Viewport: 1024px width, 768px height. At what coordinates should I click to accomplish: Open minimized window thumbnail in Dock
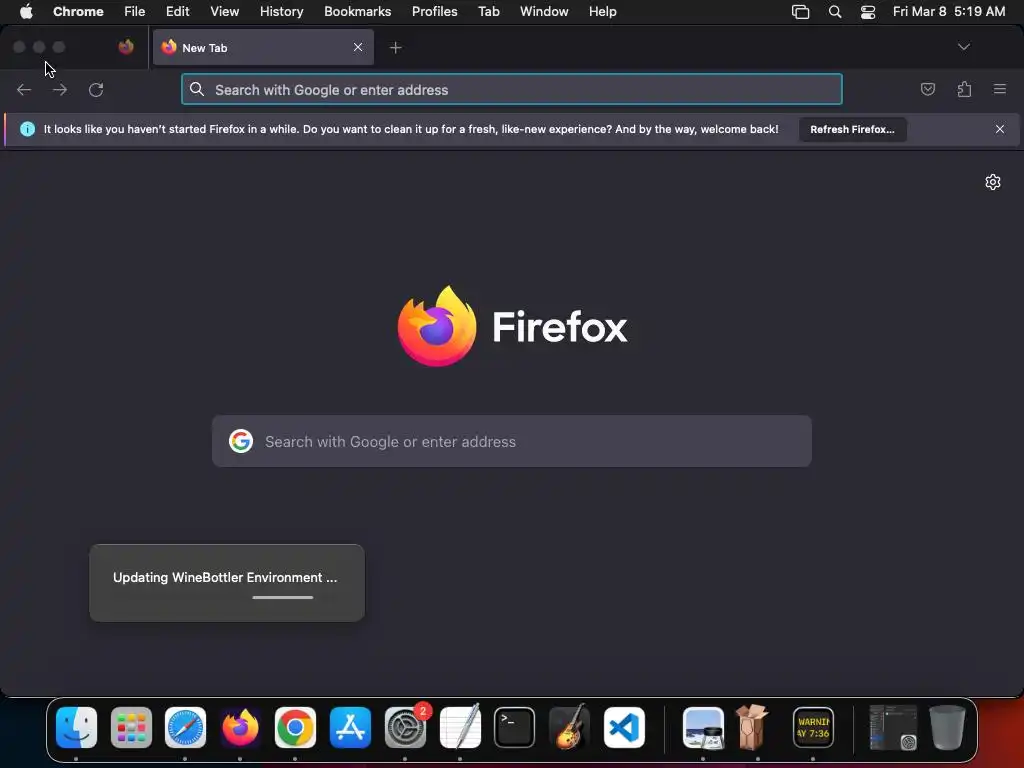point(893,728)
